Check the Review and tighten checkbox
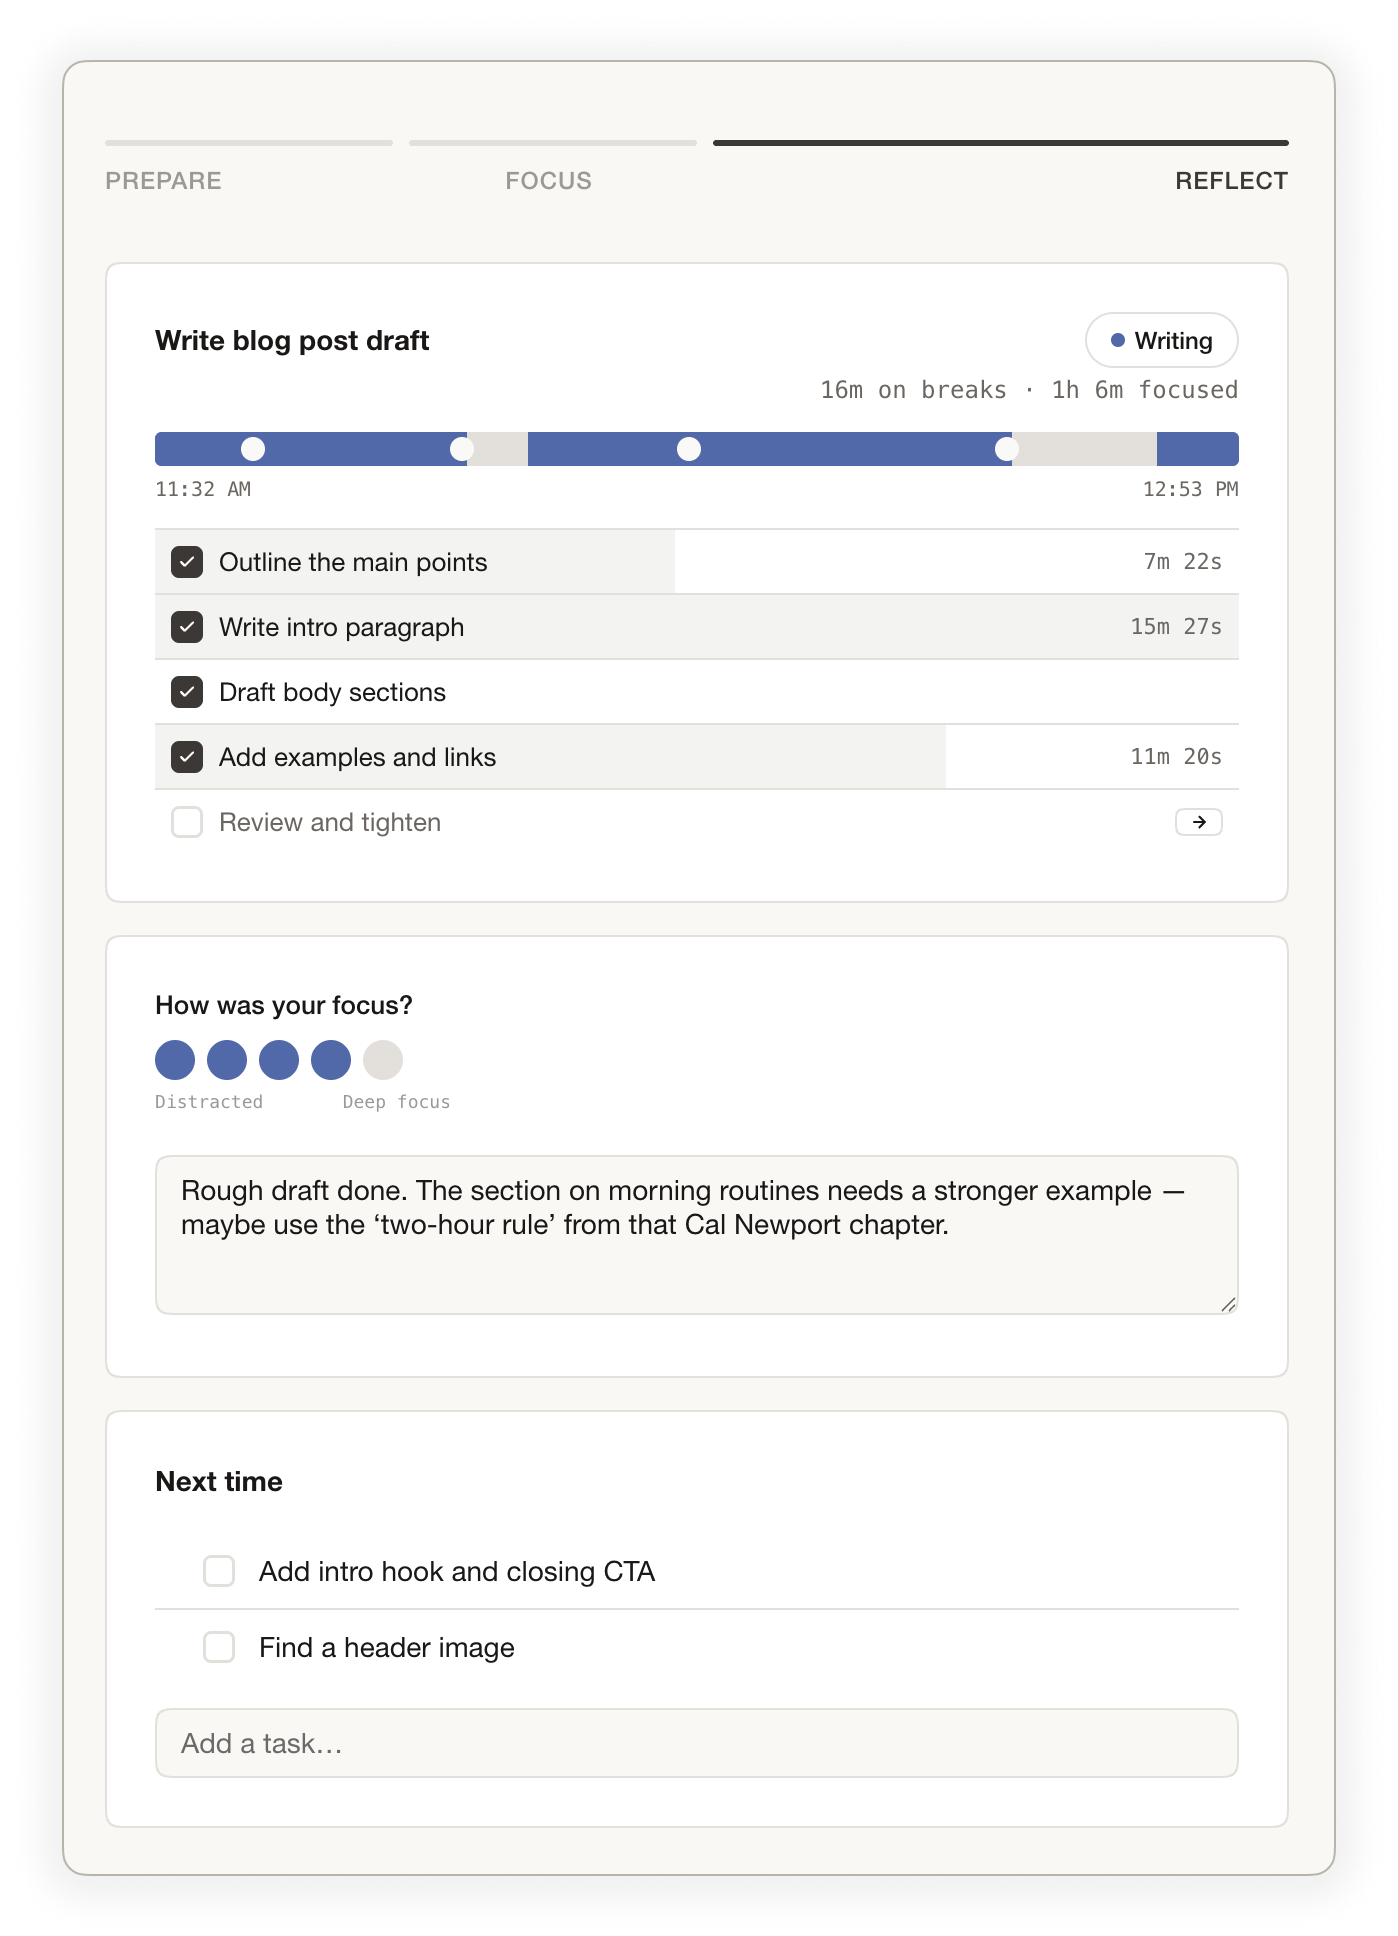Image resolution: width=1398 pixels, height=1936 pixels. 187,822
